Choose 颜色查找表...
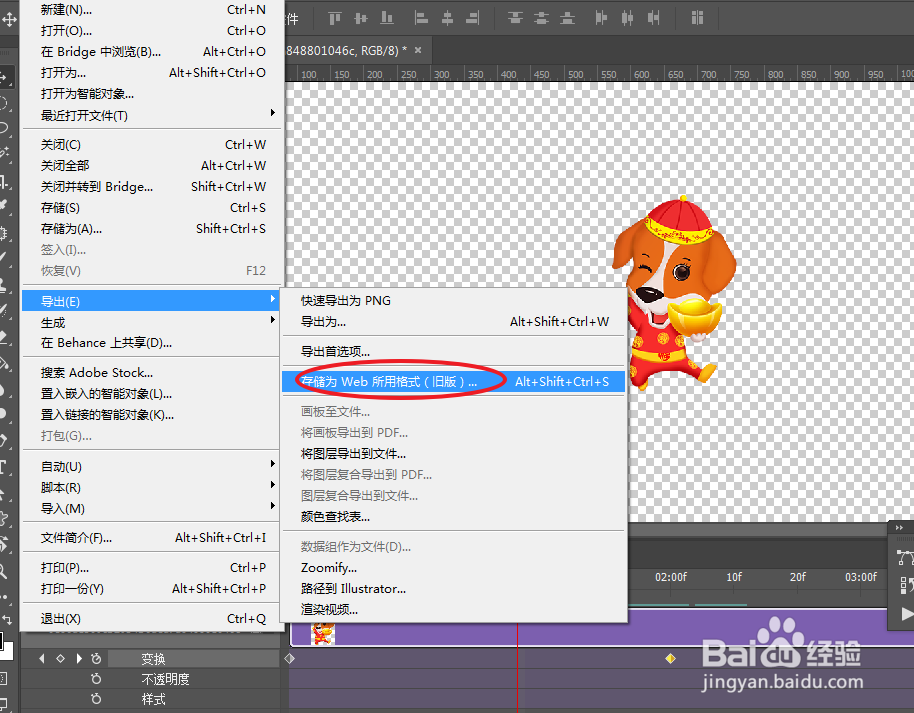The width and height of the screenshot is (914, 713). click(x=454, y=517)
